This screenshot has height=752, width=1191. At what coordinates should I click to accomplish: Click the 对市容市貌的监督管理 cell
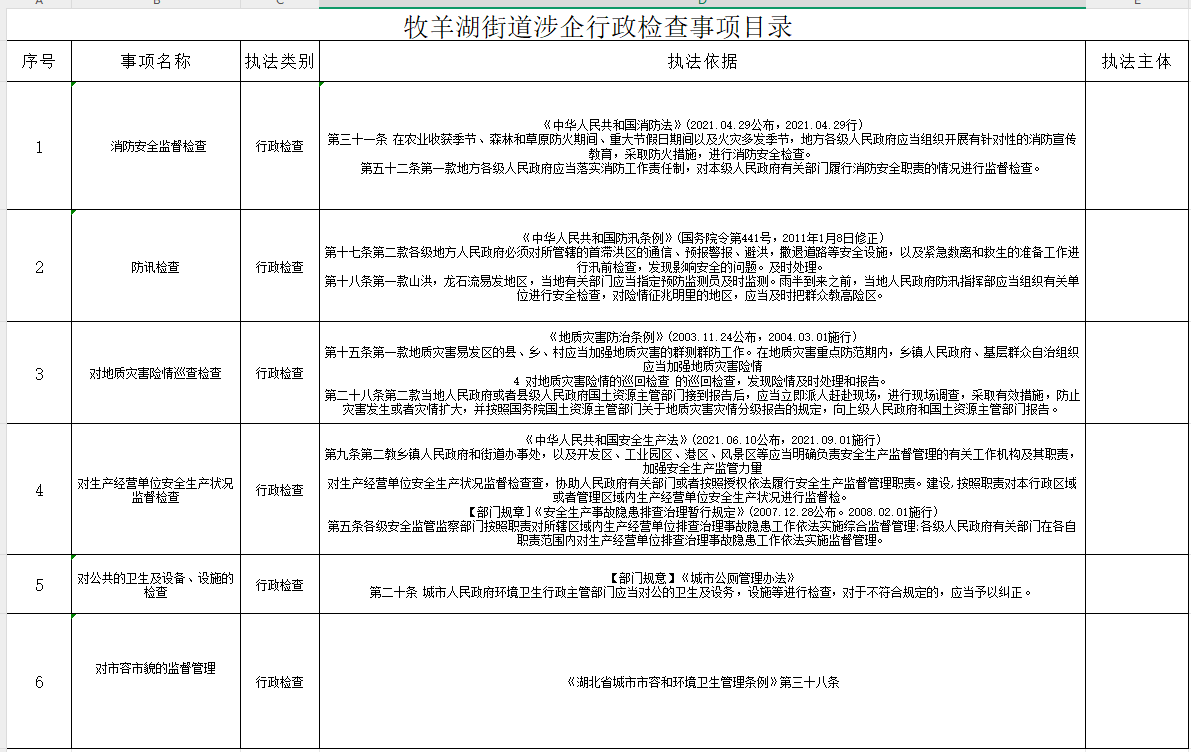(157, 668)
